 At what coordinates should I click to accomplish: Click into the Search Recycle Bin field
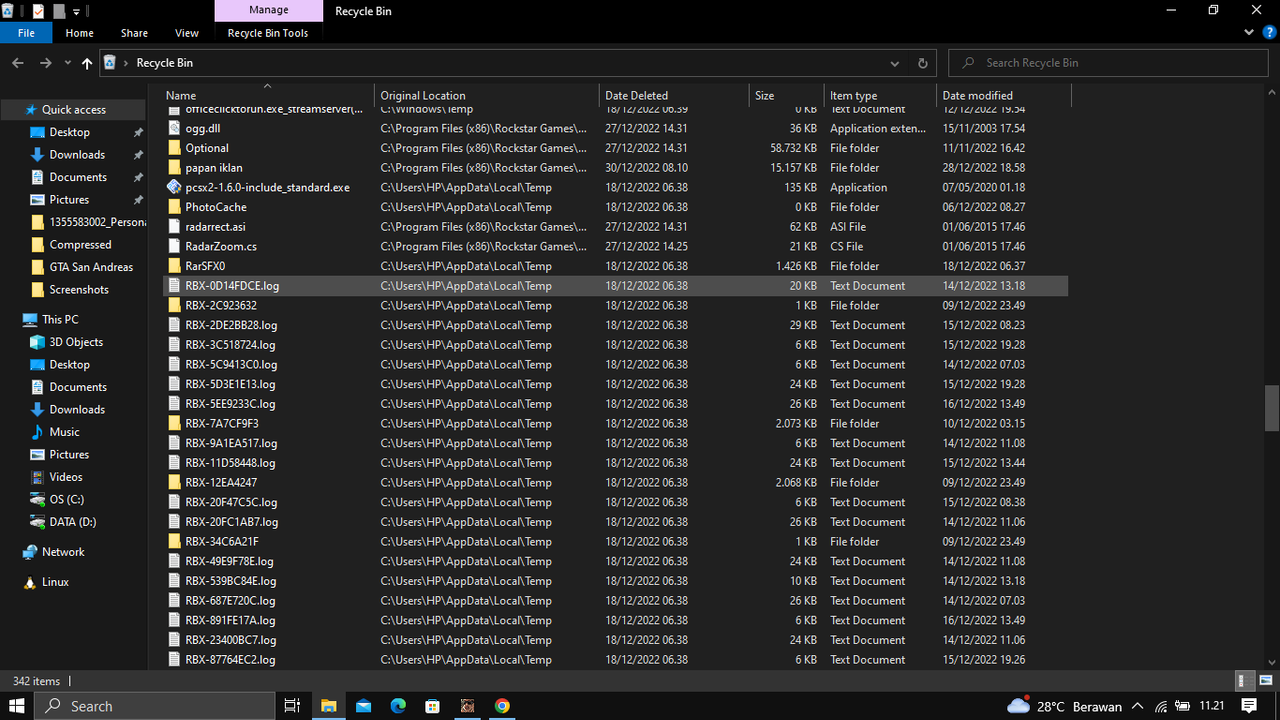pyautogui.click(x=1109, y=63)
